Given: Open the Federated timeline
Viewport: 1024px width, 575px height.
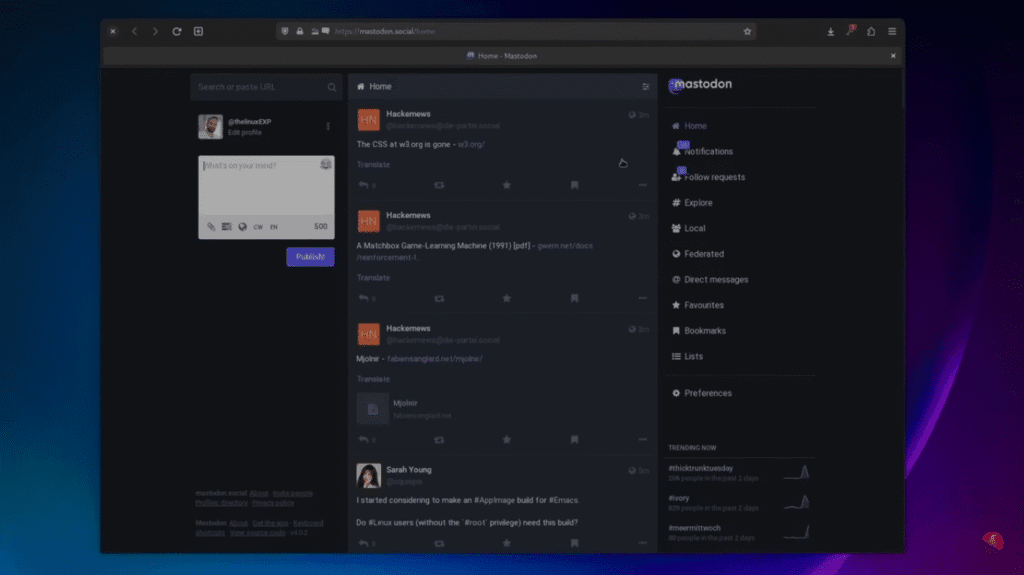Looking at the screenshot, I should click(697, 254).
